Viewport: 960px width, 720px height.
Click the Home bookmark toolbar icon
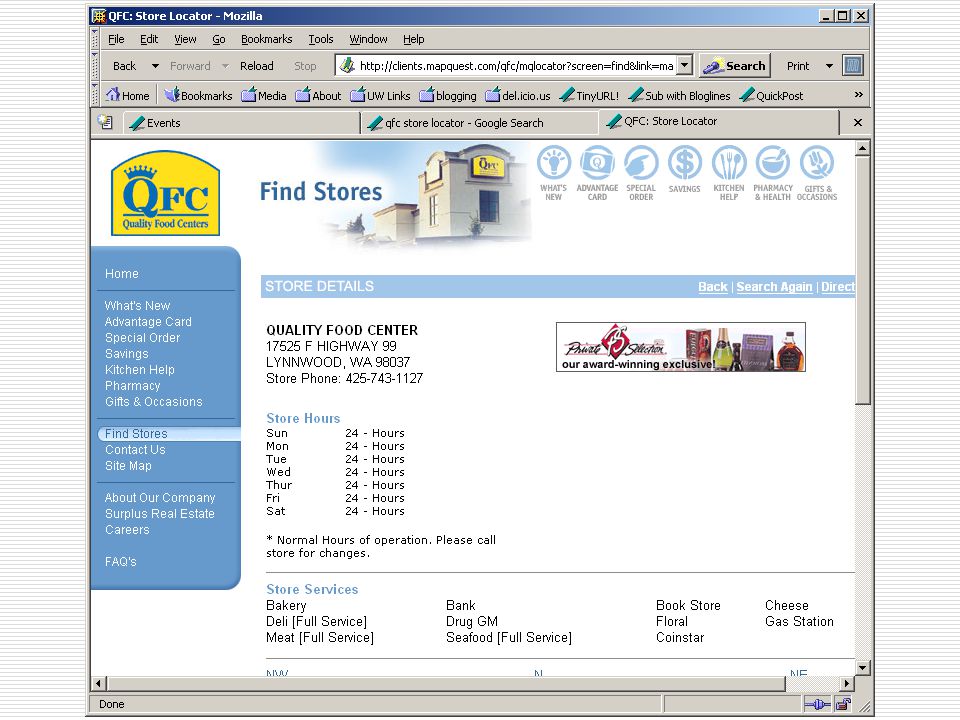point(127,96)
